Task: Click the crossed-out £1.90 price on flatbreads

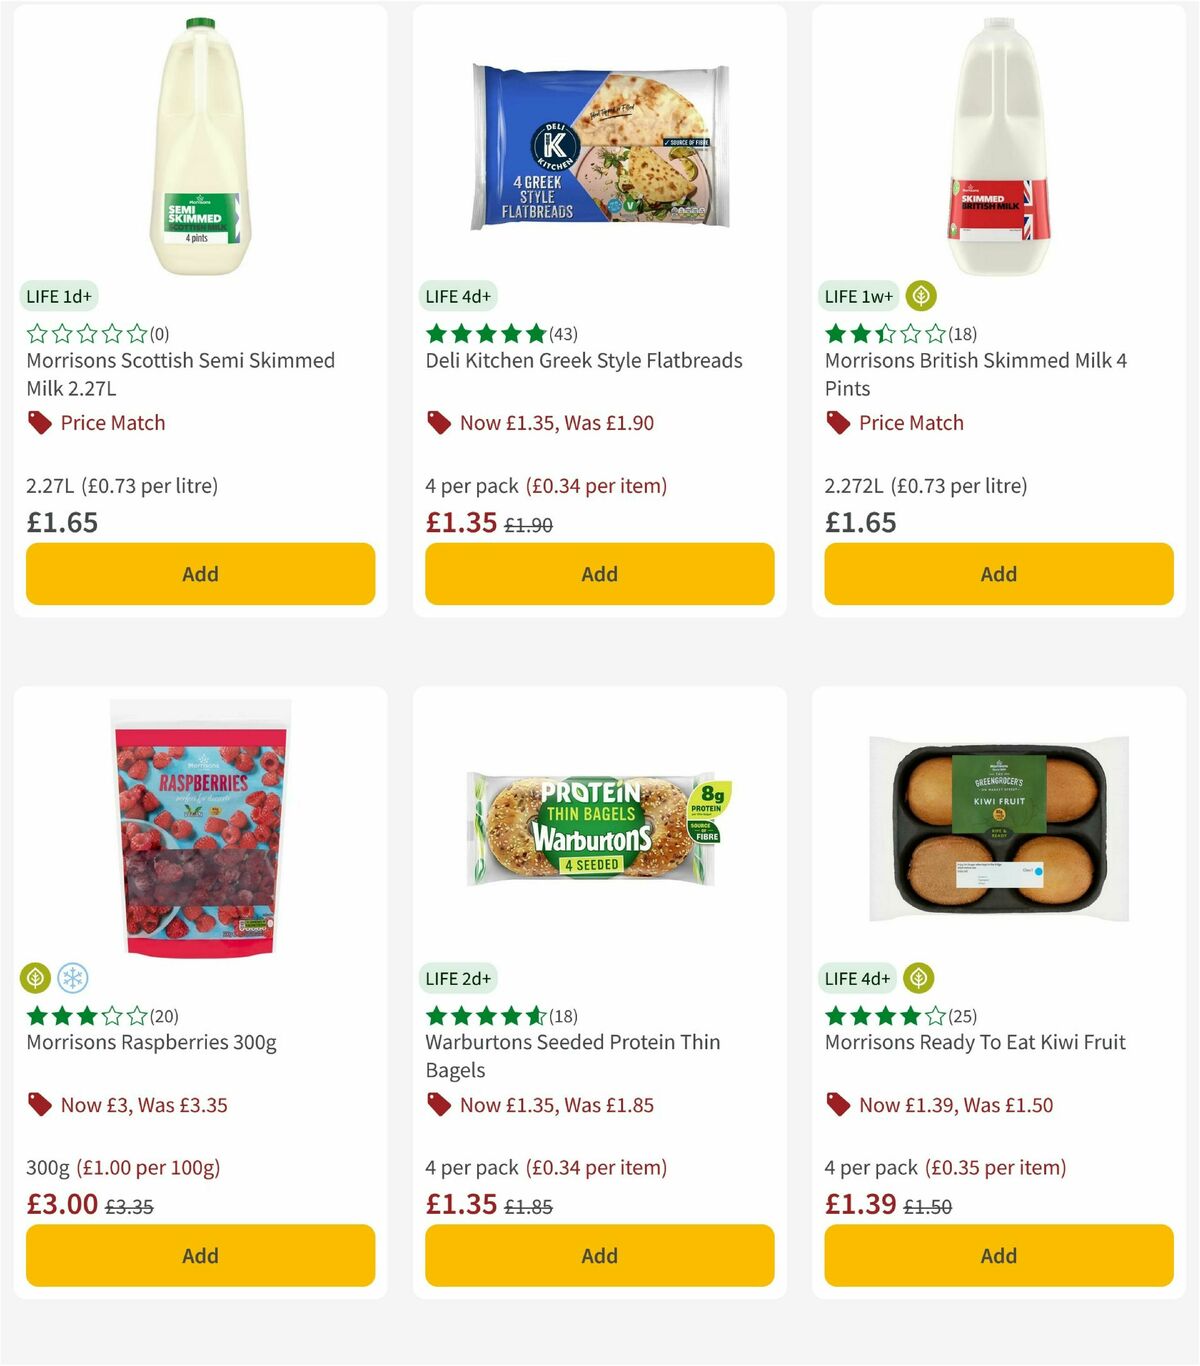Action: 529,524
